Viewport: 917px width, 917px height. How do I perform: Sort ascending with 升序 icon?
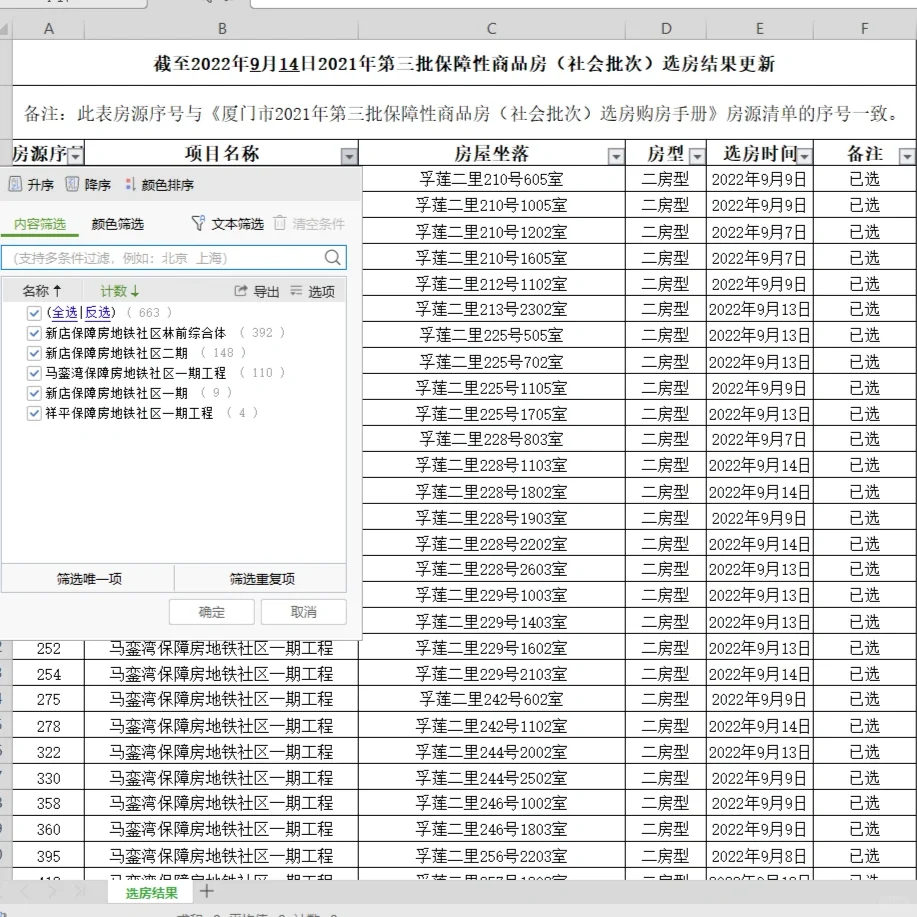(x=16, y=185)
